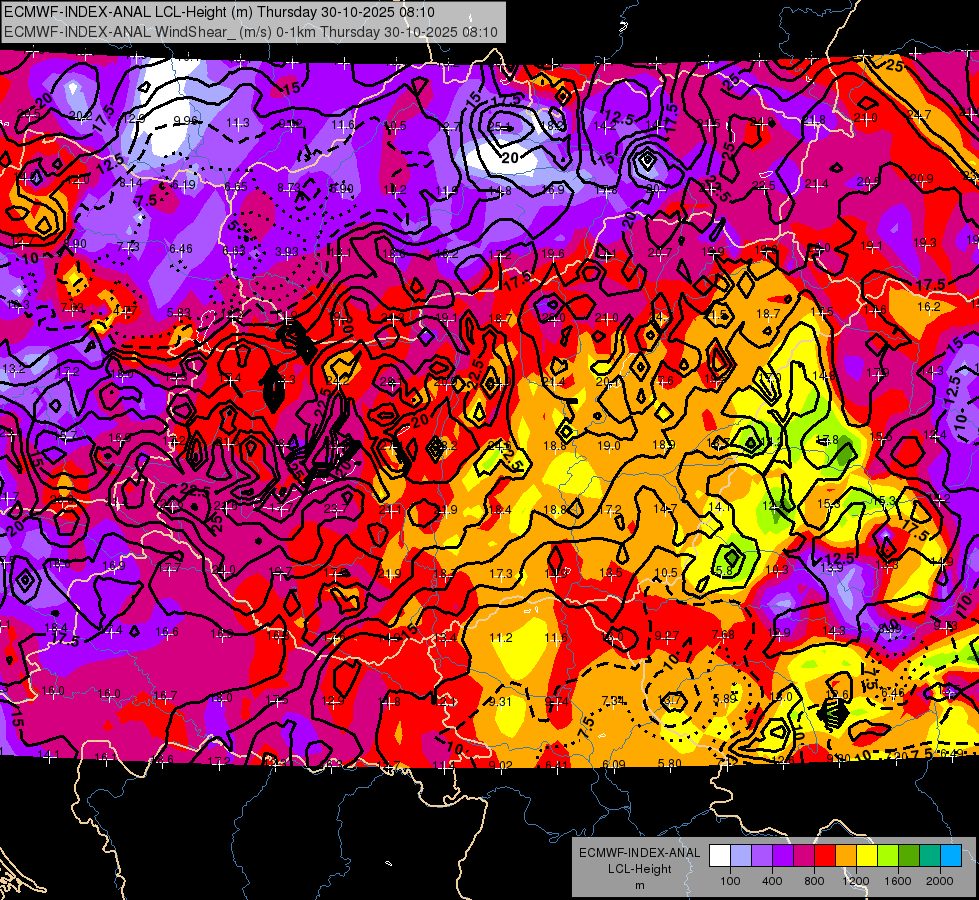Click the map value '4.17'

point(125,310)
